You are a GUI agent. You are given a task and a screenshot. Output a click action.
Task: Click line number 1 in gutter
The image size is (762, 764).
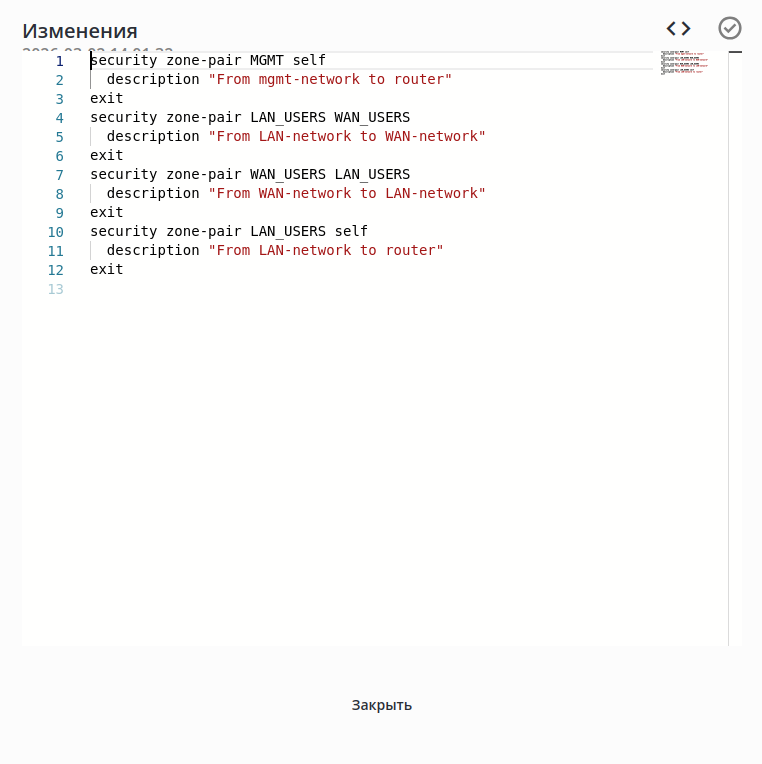tap(59, 61)
